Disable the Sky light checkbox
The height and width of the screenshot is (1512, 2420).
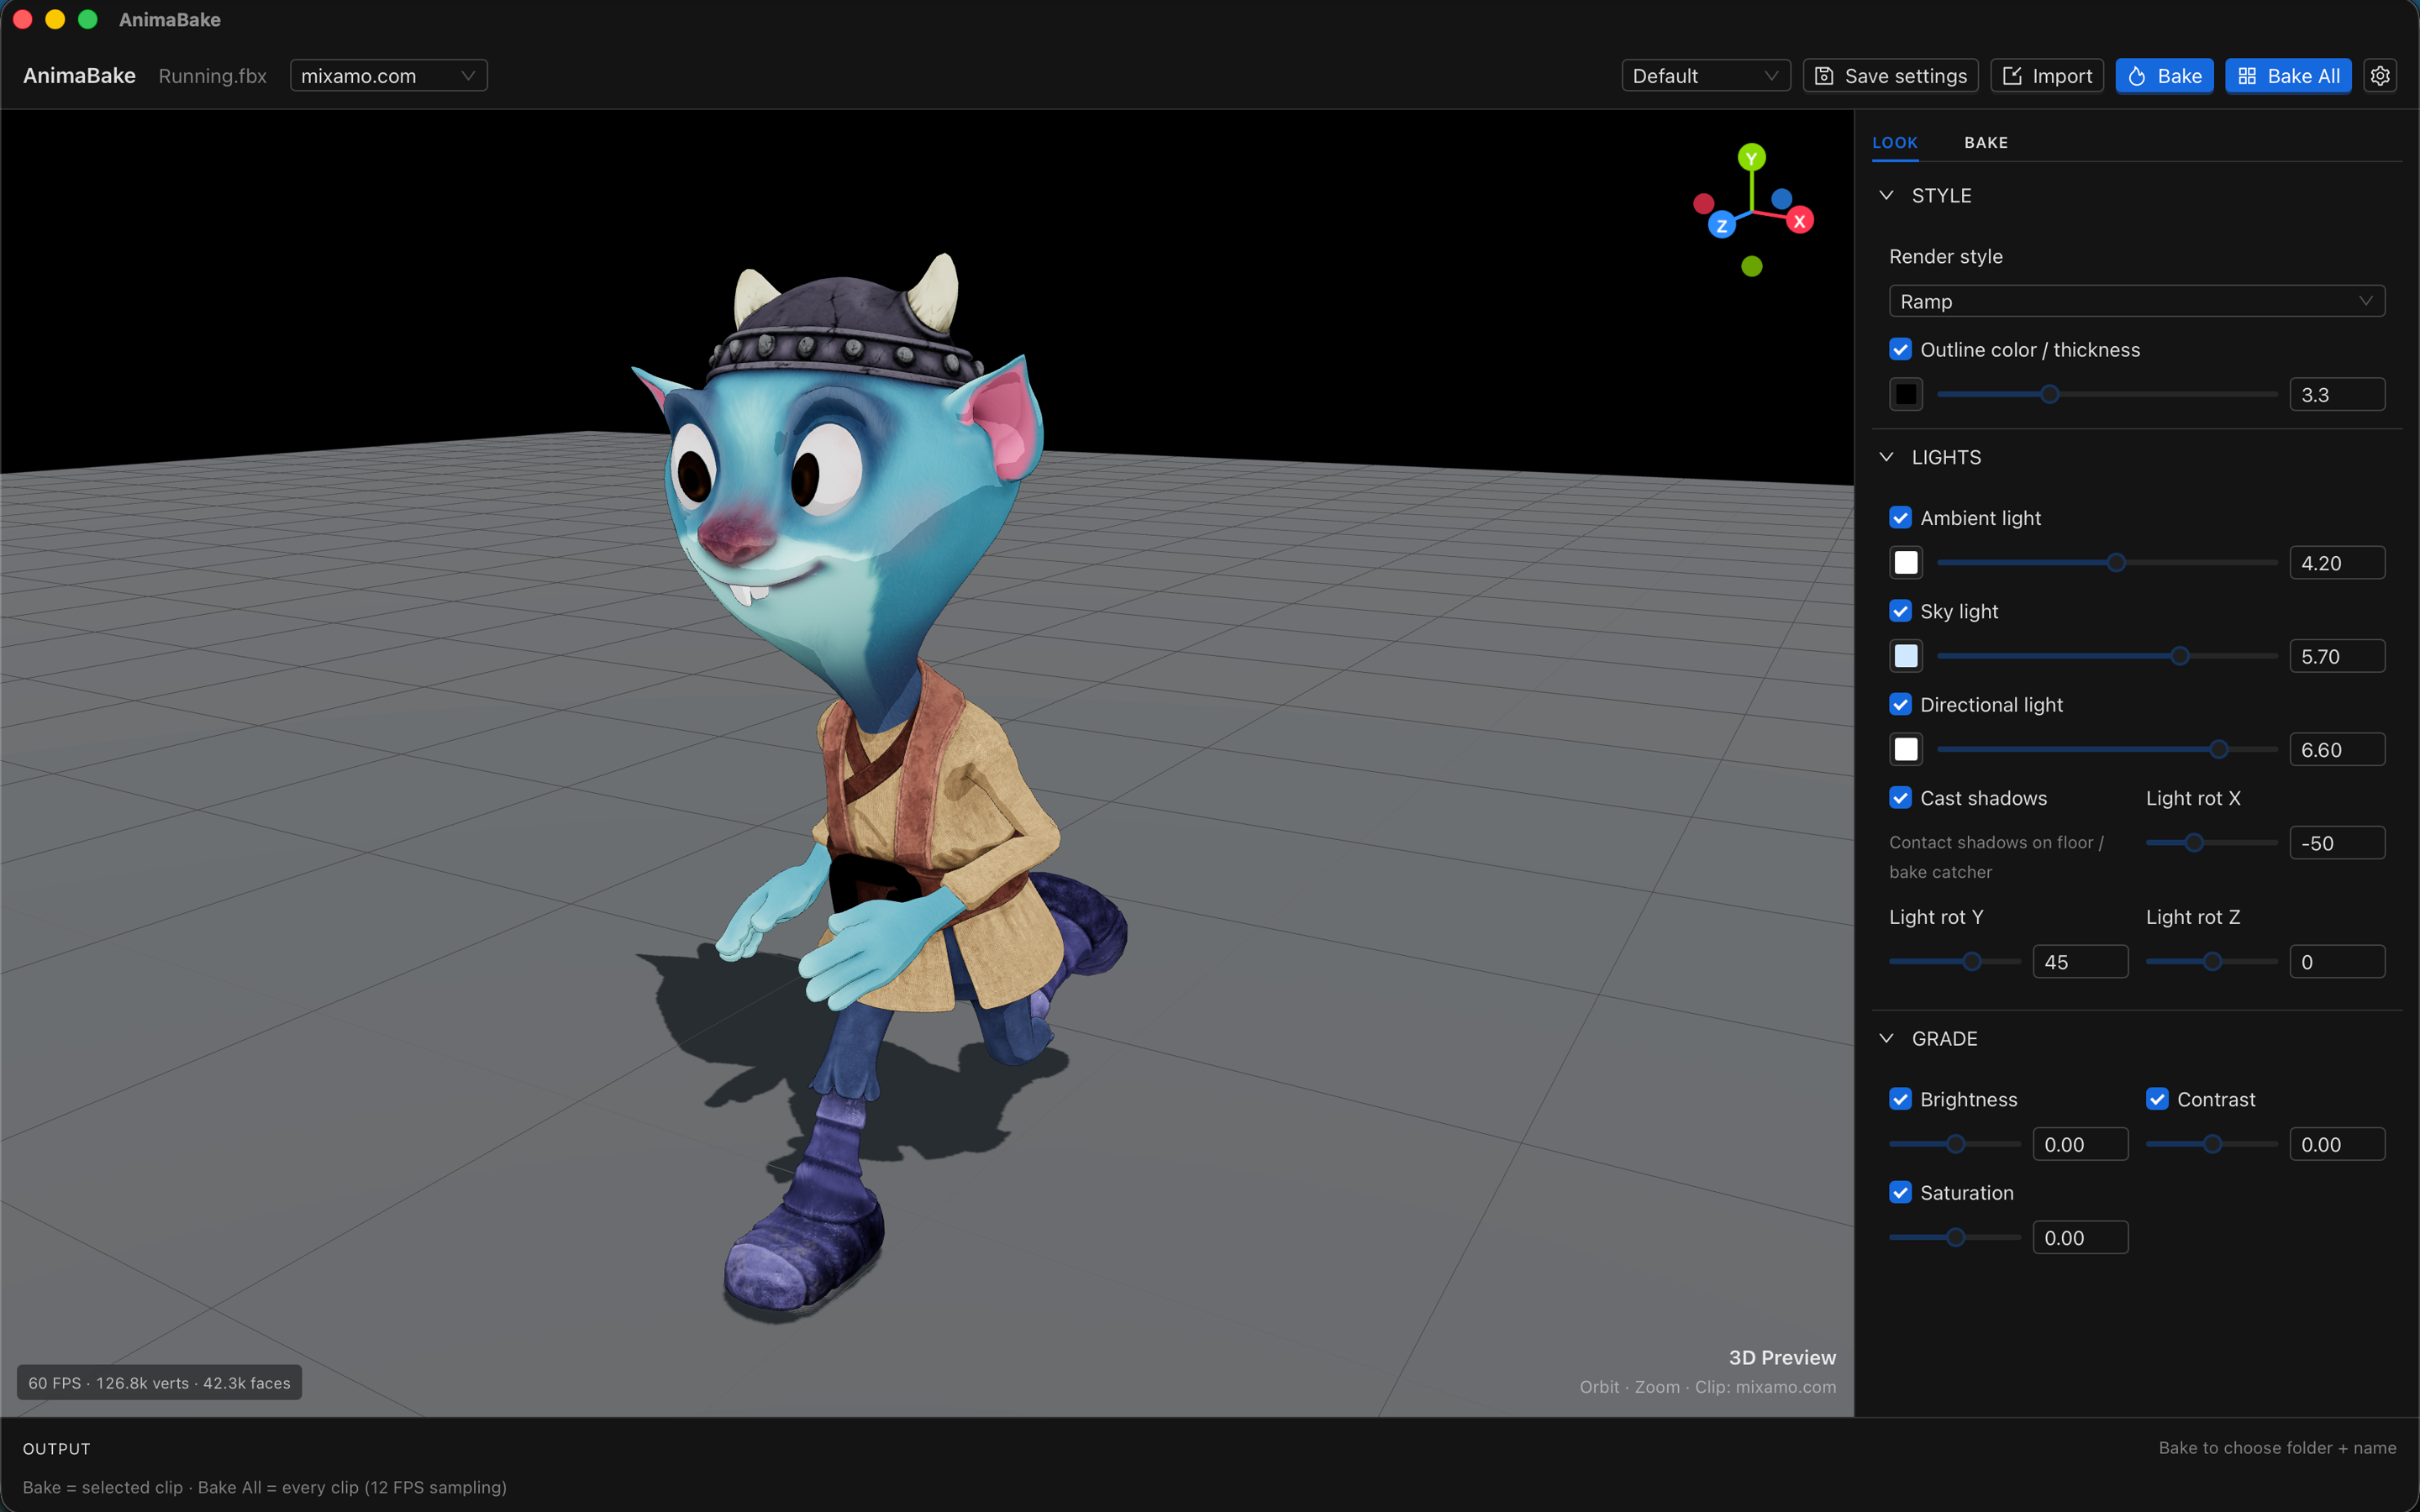click(x=1900, y=611)
